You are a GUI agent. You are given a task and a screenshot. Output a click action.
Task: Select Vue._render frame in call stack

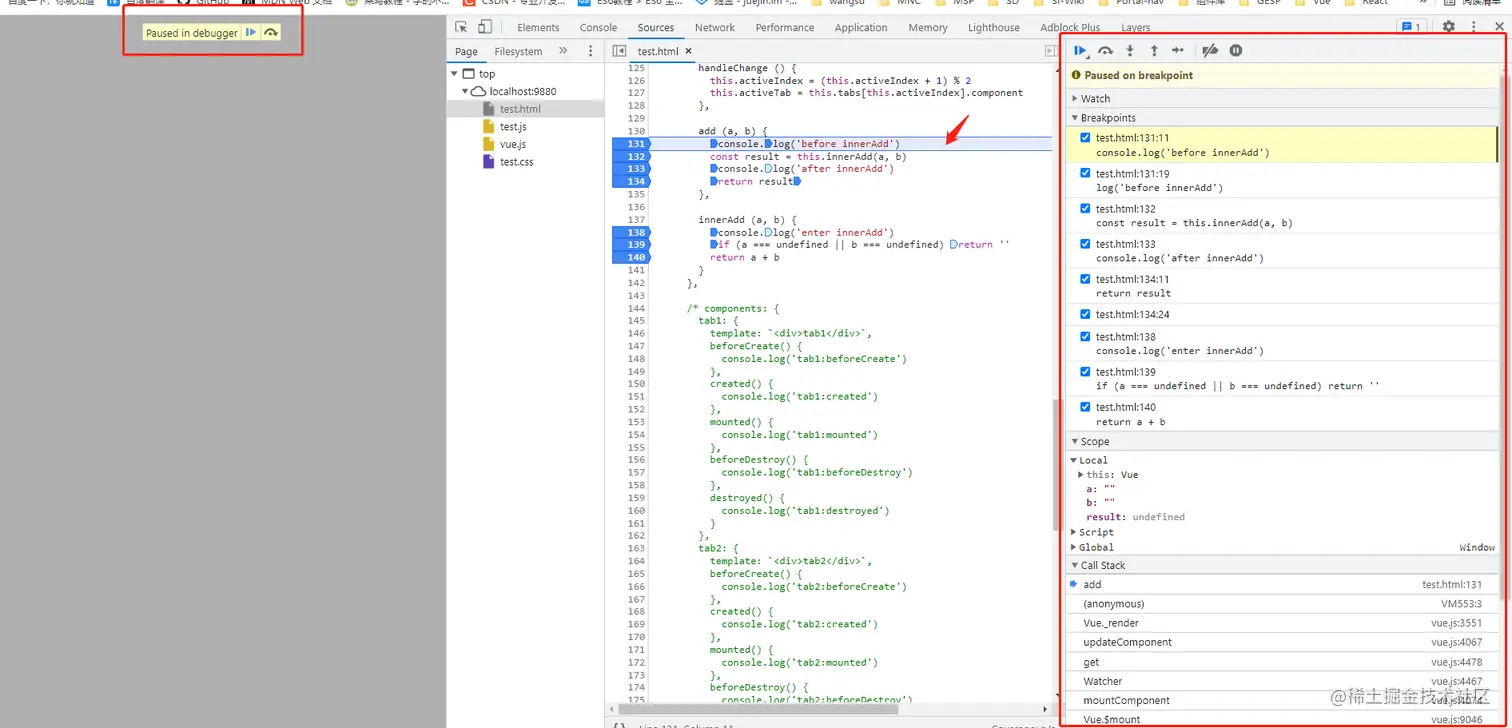click(1110, 623)
